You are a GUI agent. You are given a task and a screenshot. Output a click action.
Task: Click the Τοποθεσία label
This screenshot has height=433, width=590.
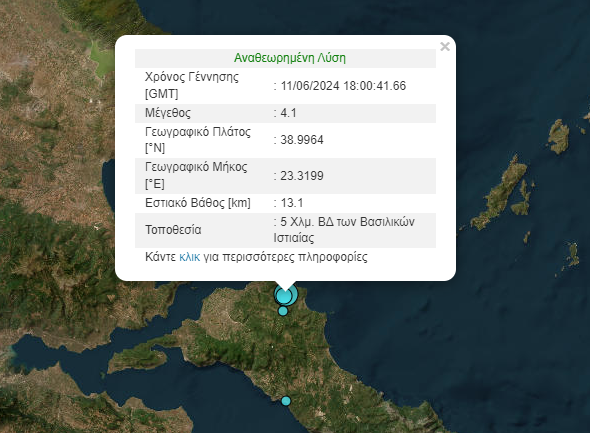(173, 230)
